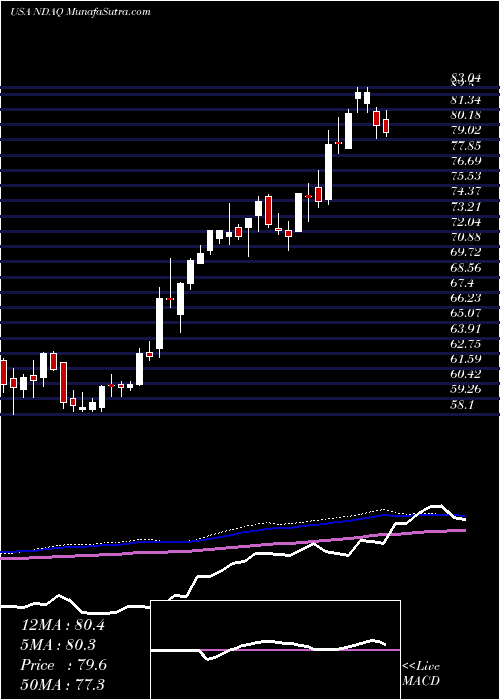This screenshot has height=700, width=500.
Task: Click the 68.56 price axis label
Action: tap(465, 267)
